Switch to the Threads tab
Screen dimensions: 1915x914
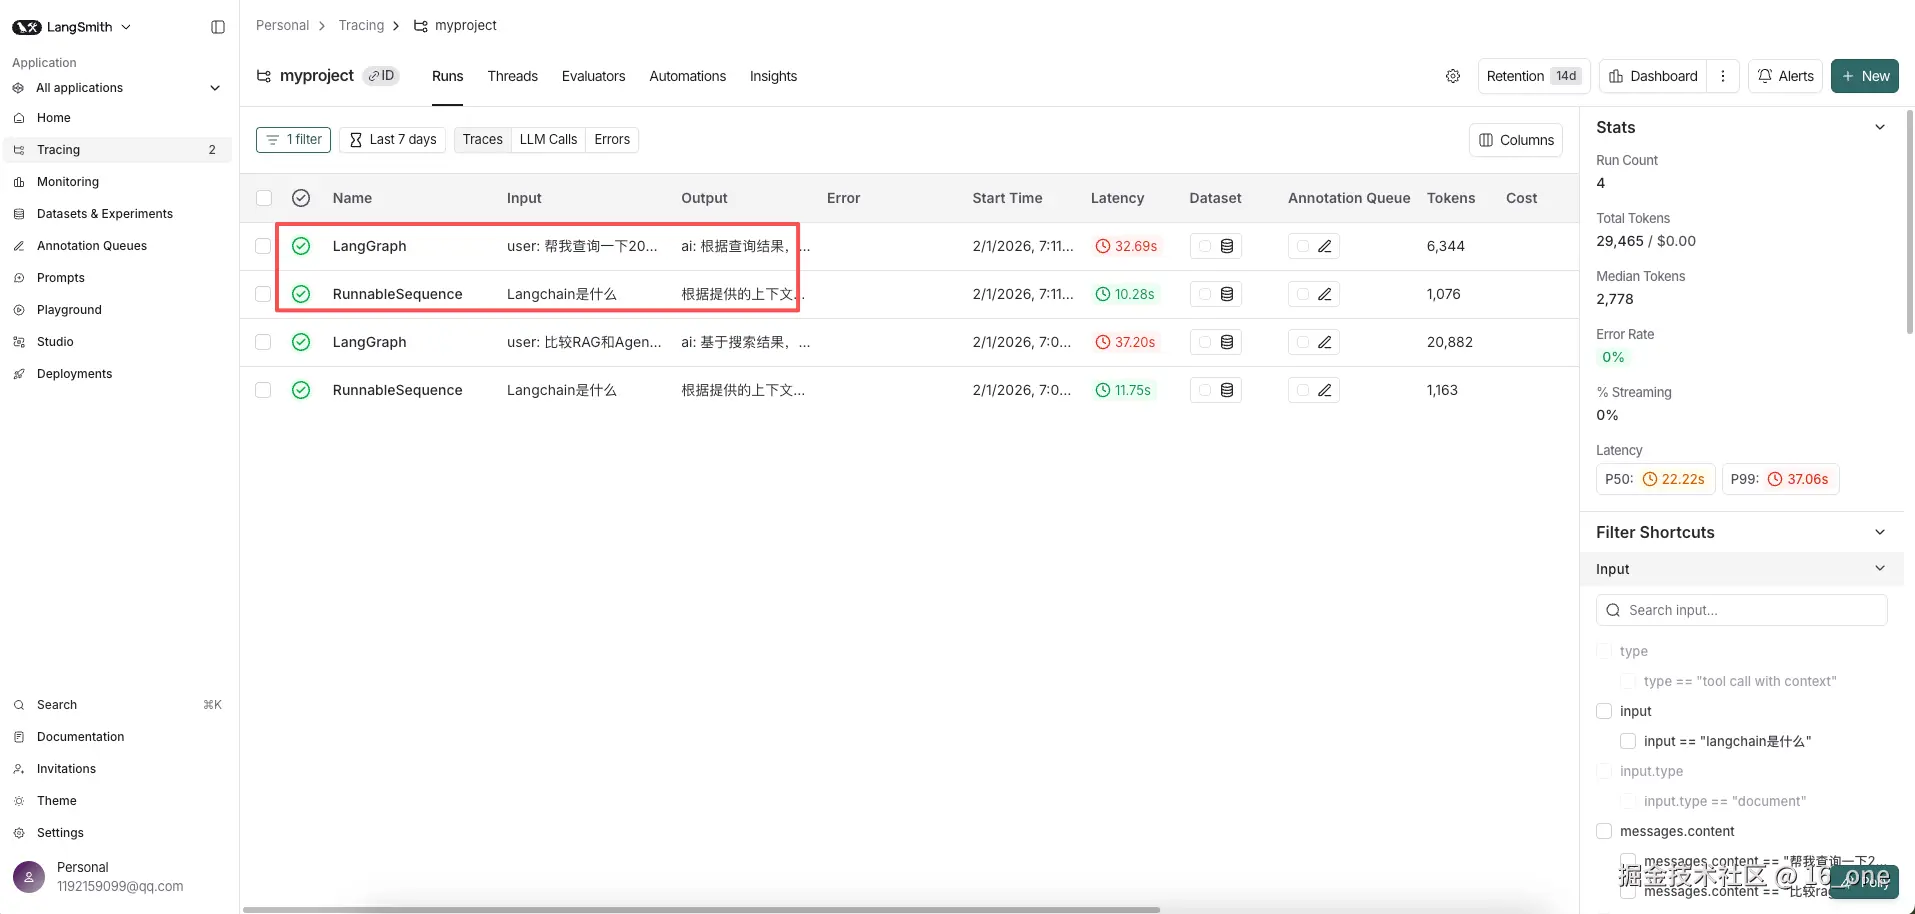click(x=513, y=76)
